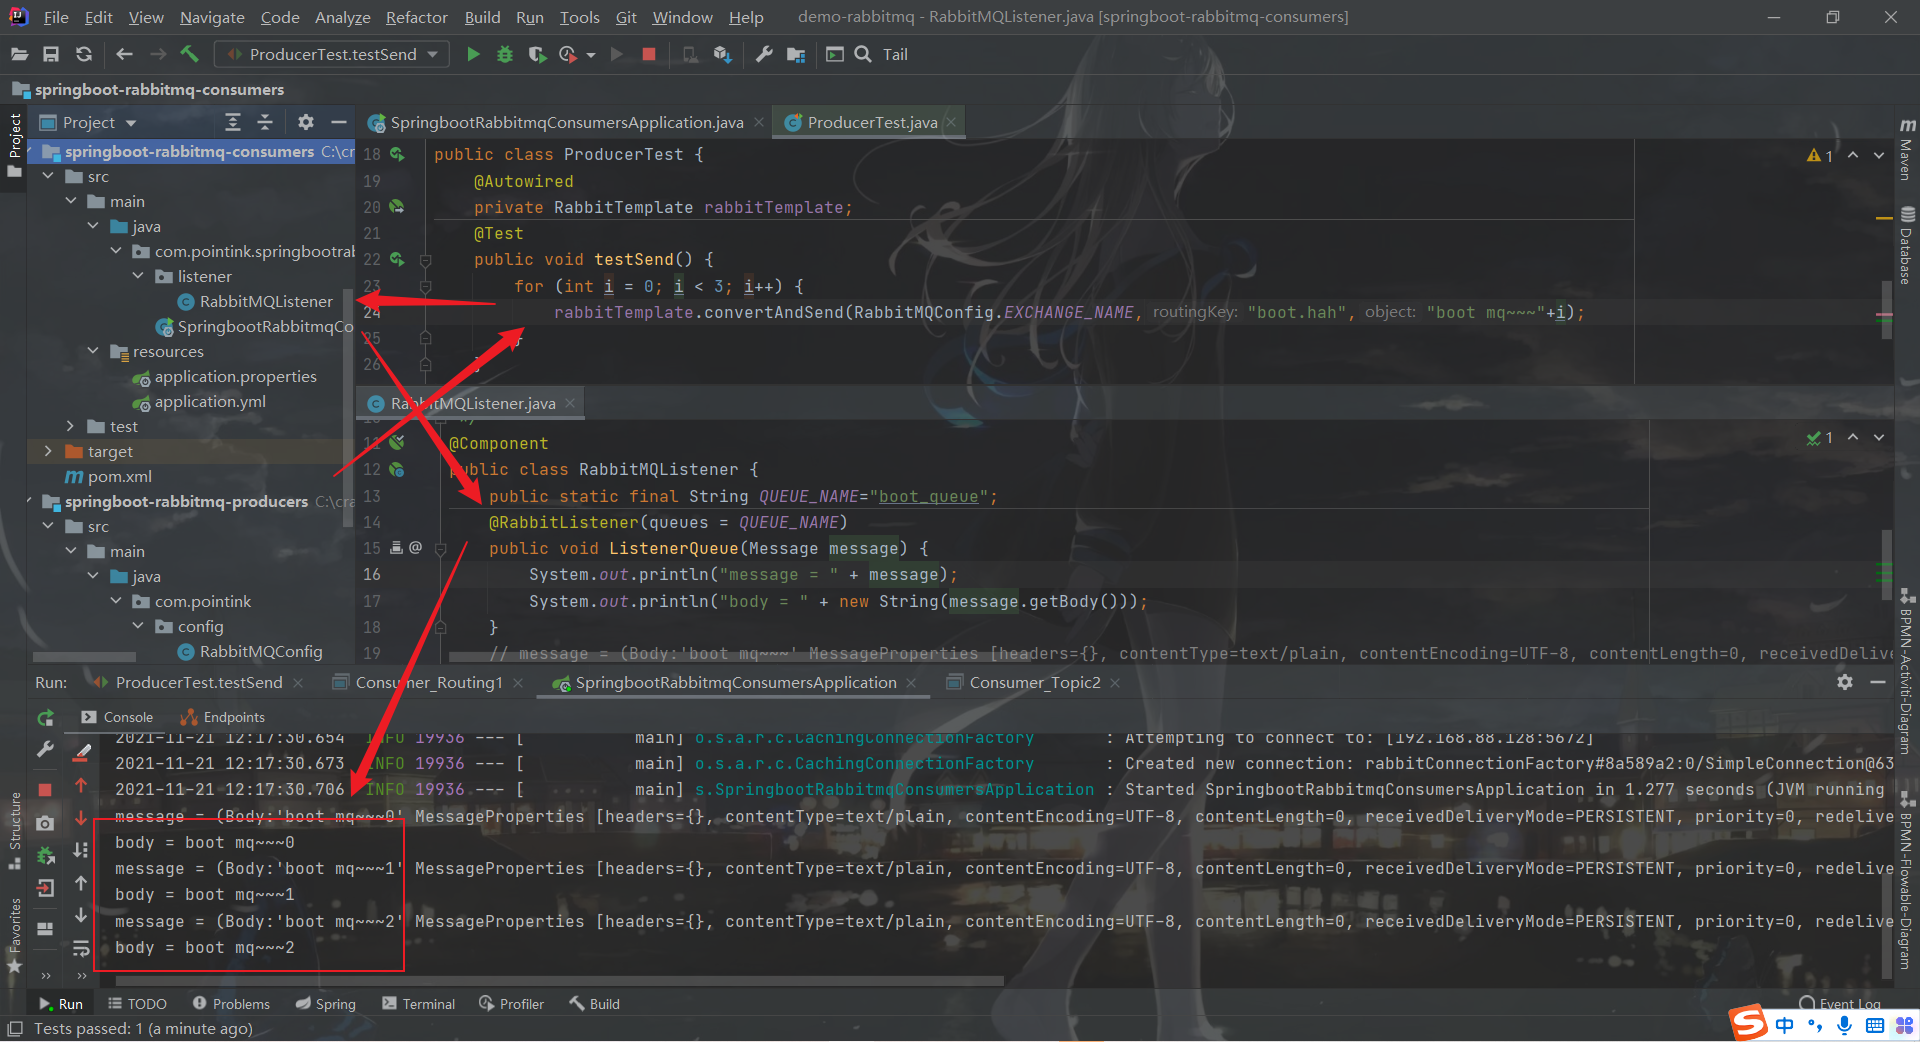Image resolution: width=1920 pixels, height=1042 pixels.
Task: Select application.yml in the project tree
Action: tap(209, 401)
